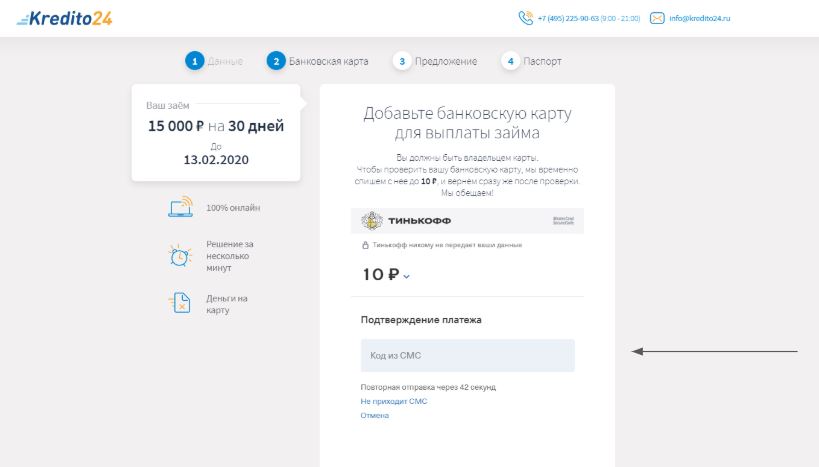This screenshot has height=467, width=819.
Task: Select step 1 circle Данные
Action: (x=194, y=61)
